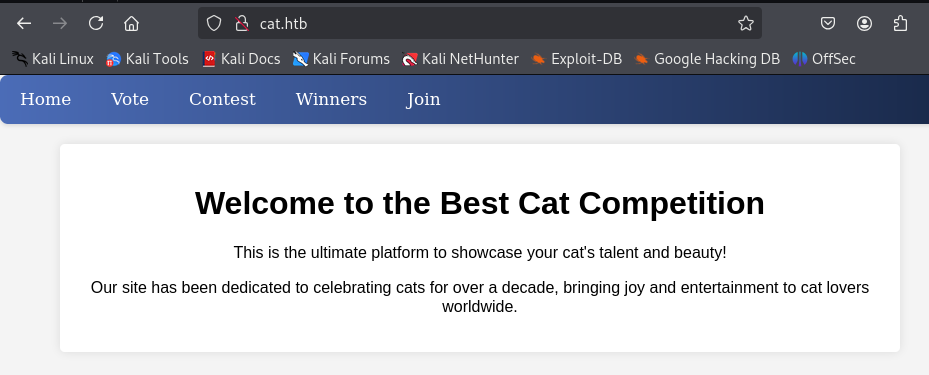Screen dimensions: 929x375
Task: Open the Pocket save icon
Action: tap(828, 23)
